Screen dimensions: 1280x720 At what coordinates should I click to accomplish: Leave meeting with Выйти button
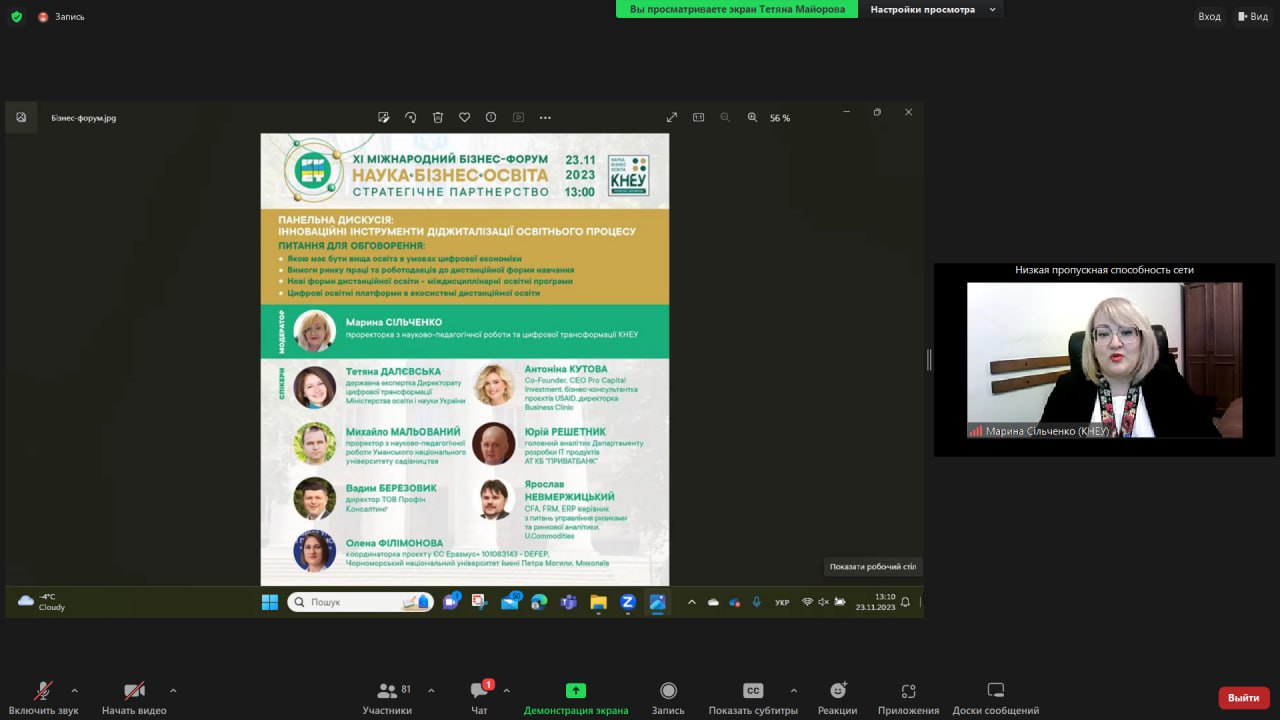coord(1244,697)
